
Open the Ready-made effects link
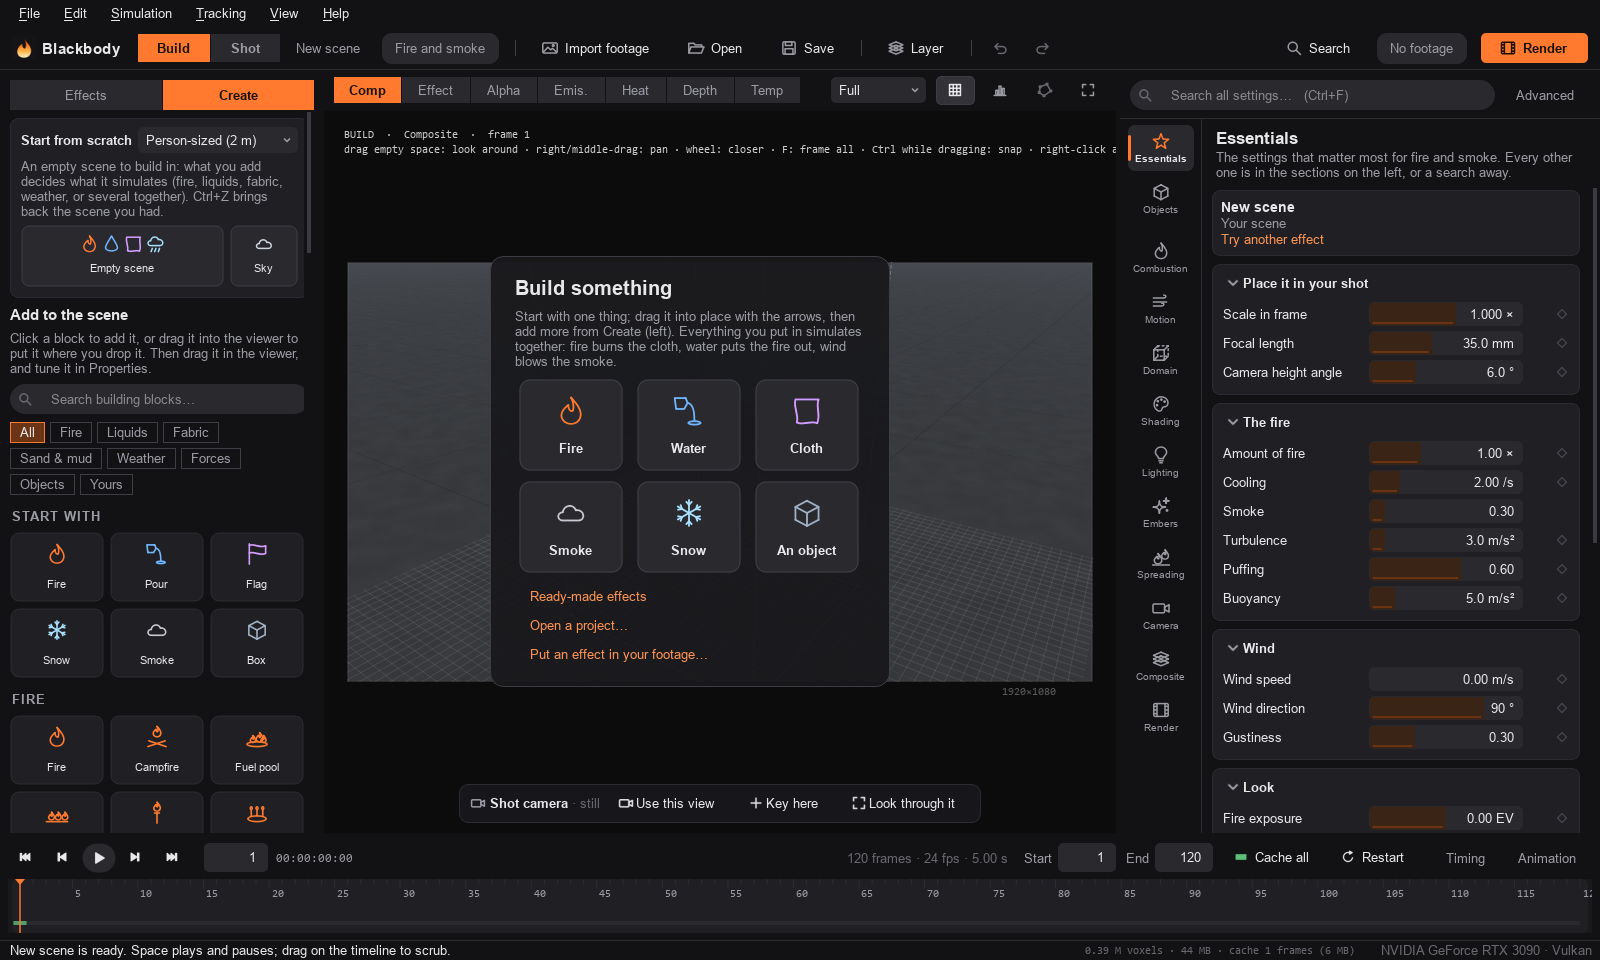(x=588, y=596)
